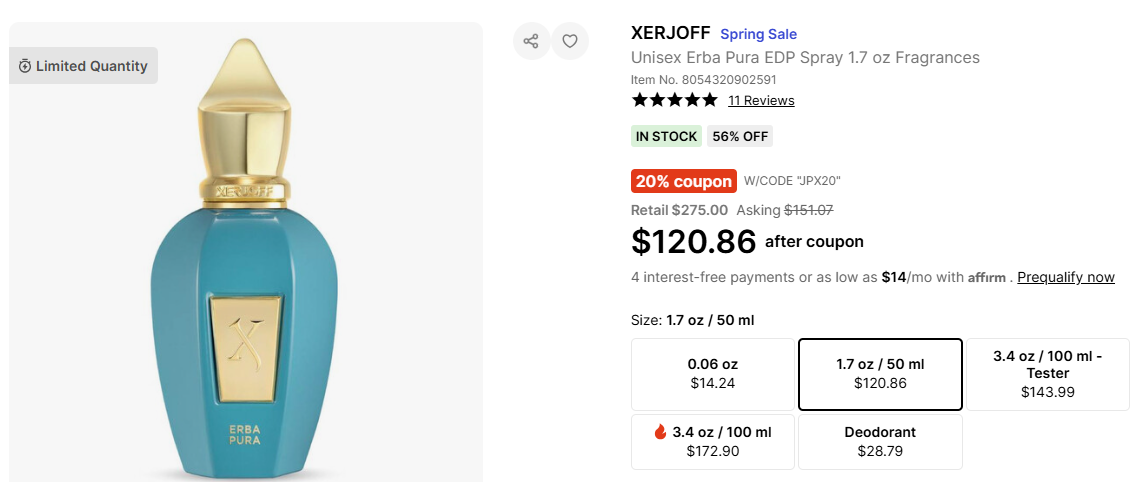The width and height of the screenshot is (1146, 482).
Task: Click the red 20% coupon badge
Action: 684,181
